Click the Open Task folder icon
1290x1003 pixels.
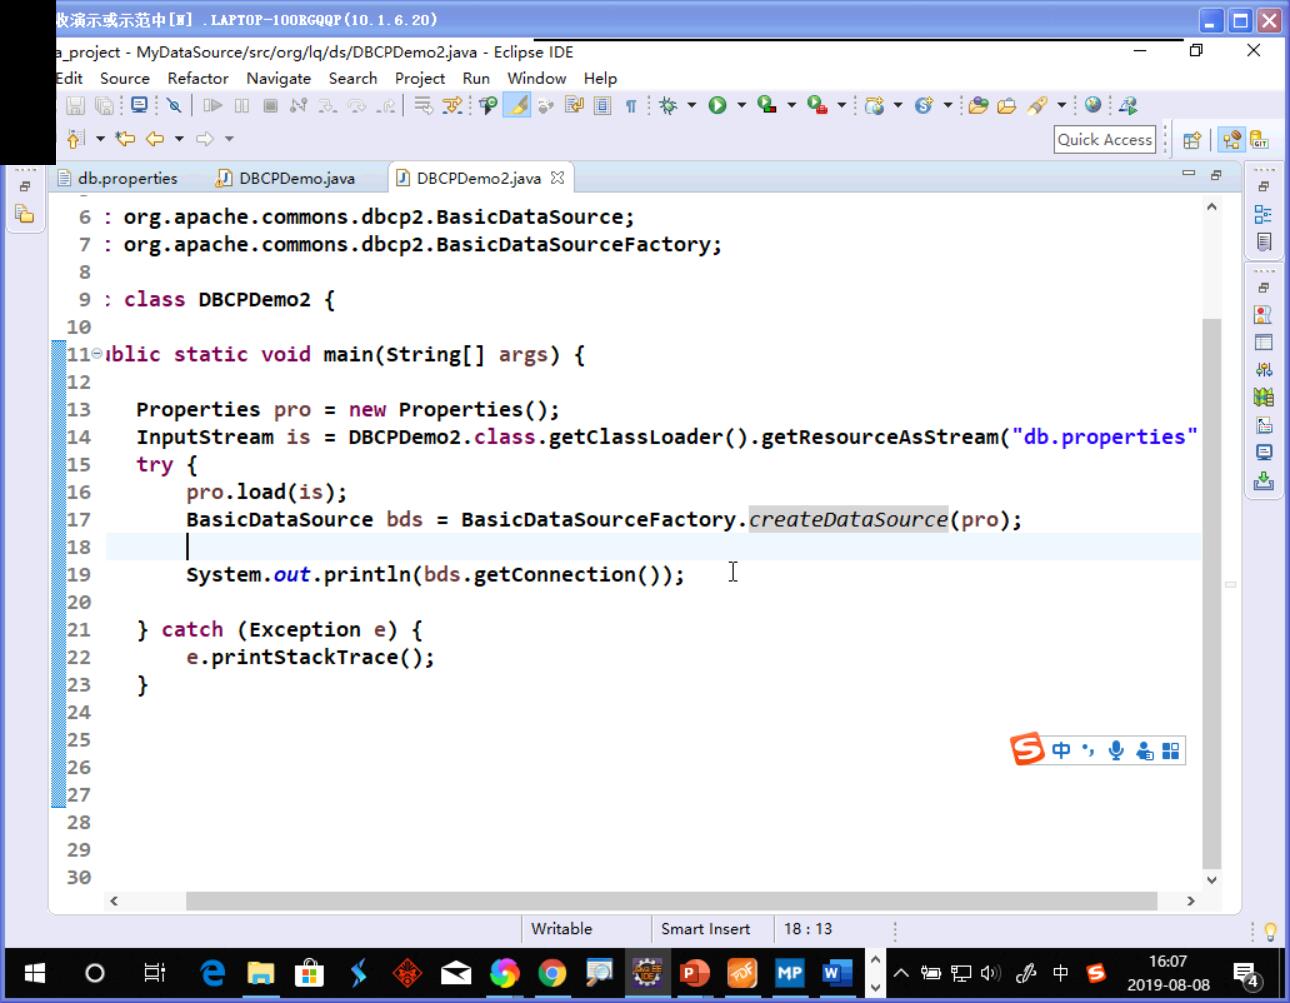click(1007, 105)
